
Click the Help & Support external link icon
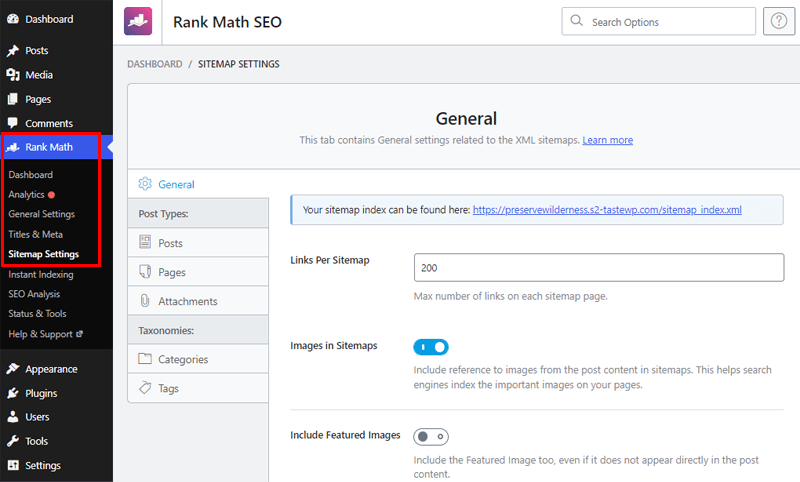pos(79,334)
